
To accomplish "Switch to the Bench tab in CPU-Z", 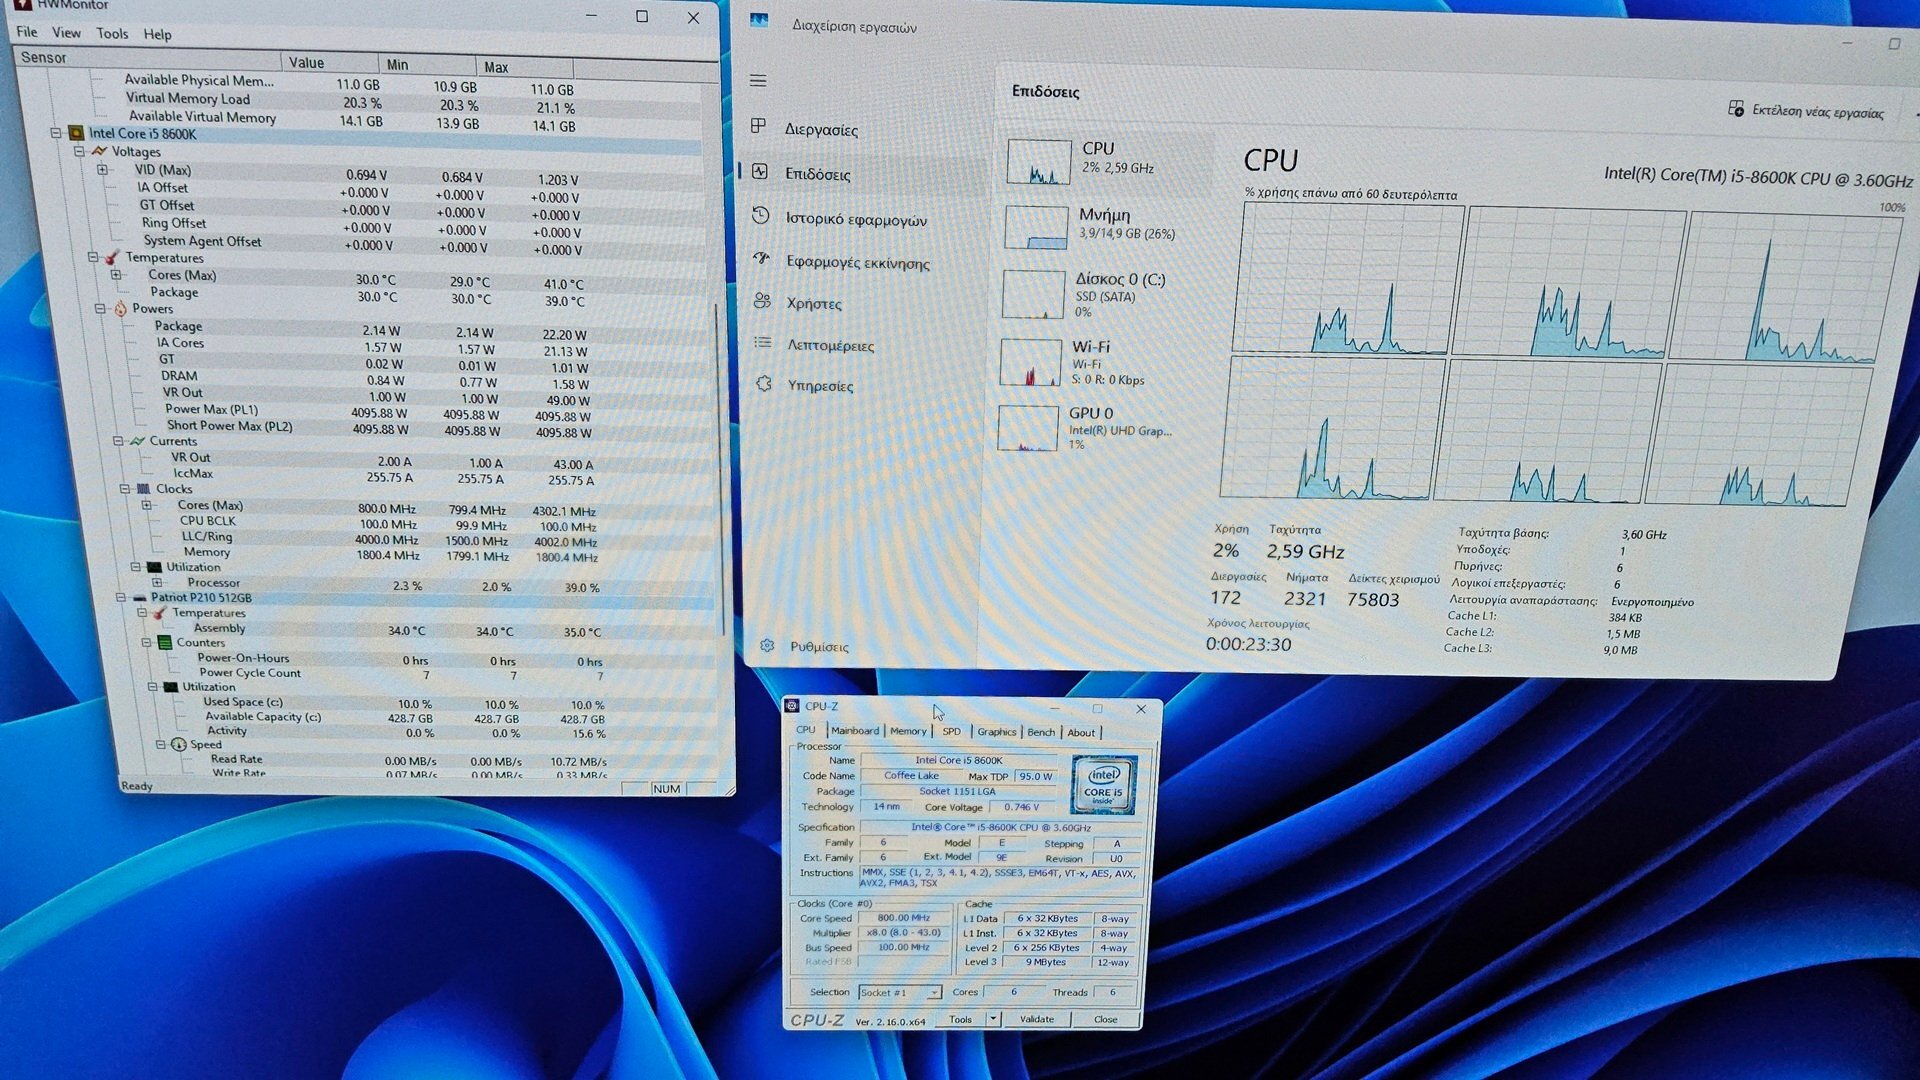I will click(x=1041, y=732).
